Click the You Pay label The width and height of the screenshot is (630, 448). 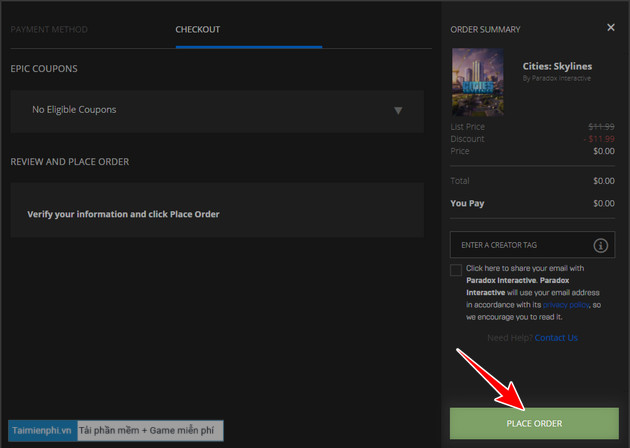467,203
